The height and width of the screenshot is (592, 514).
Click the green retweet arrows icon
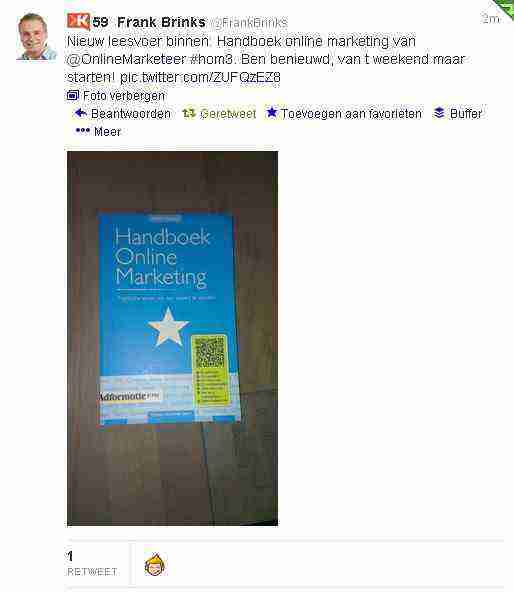(x=189, y=113)
